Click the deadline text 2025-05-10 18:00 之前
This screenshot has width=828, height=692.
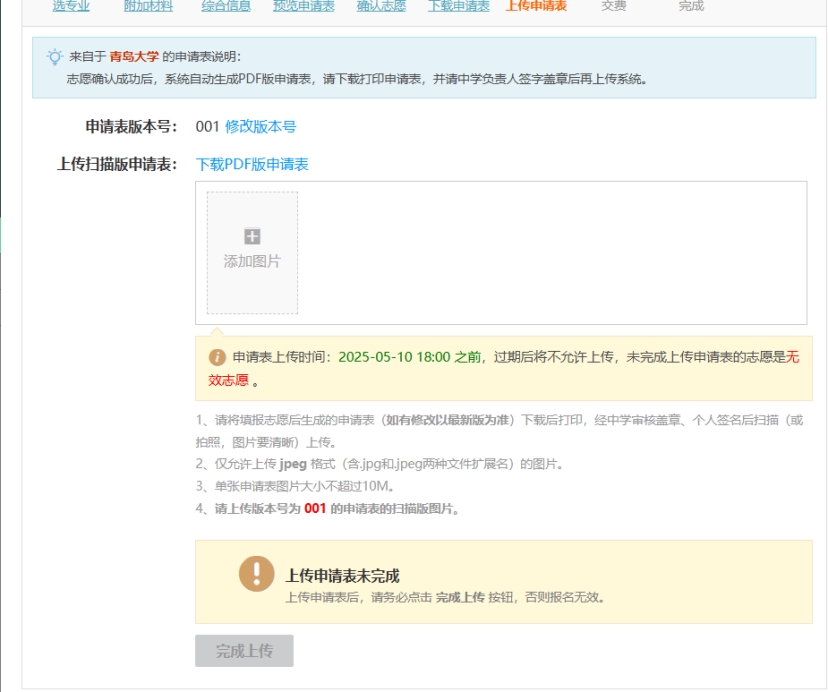pyautogui.click(x=410, y=358)
